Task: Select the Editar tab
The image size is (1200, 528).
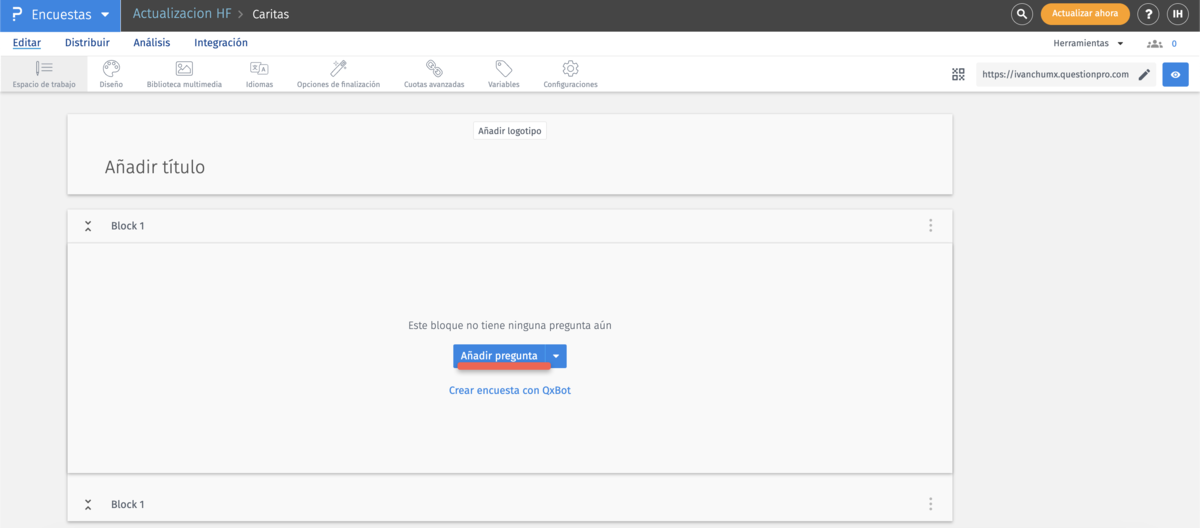Action: point(27,43)
